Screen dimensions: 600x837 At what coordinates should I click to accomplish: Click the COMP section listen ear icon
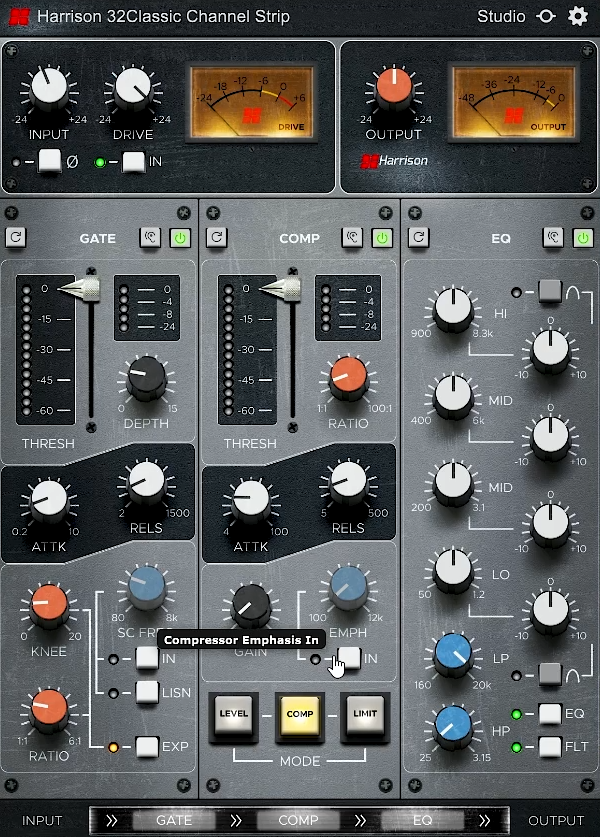[x=352, y=238]
